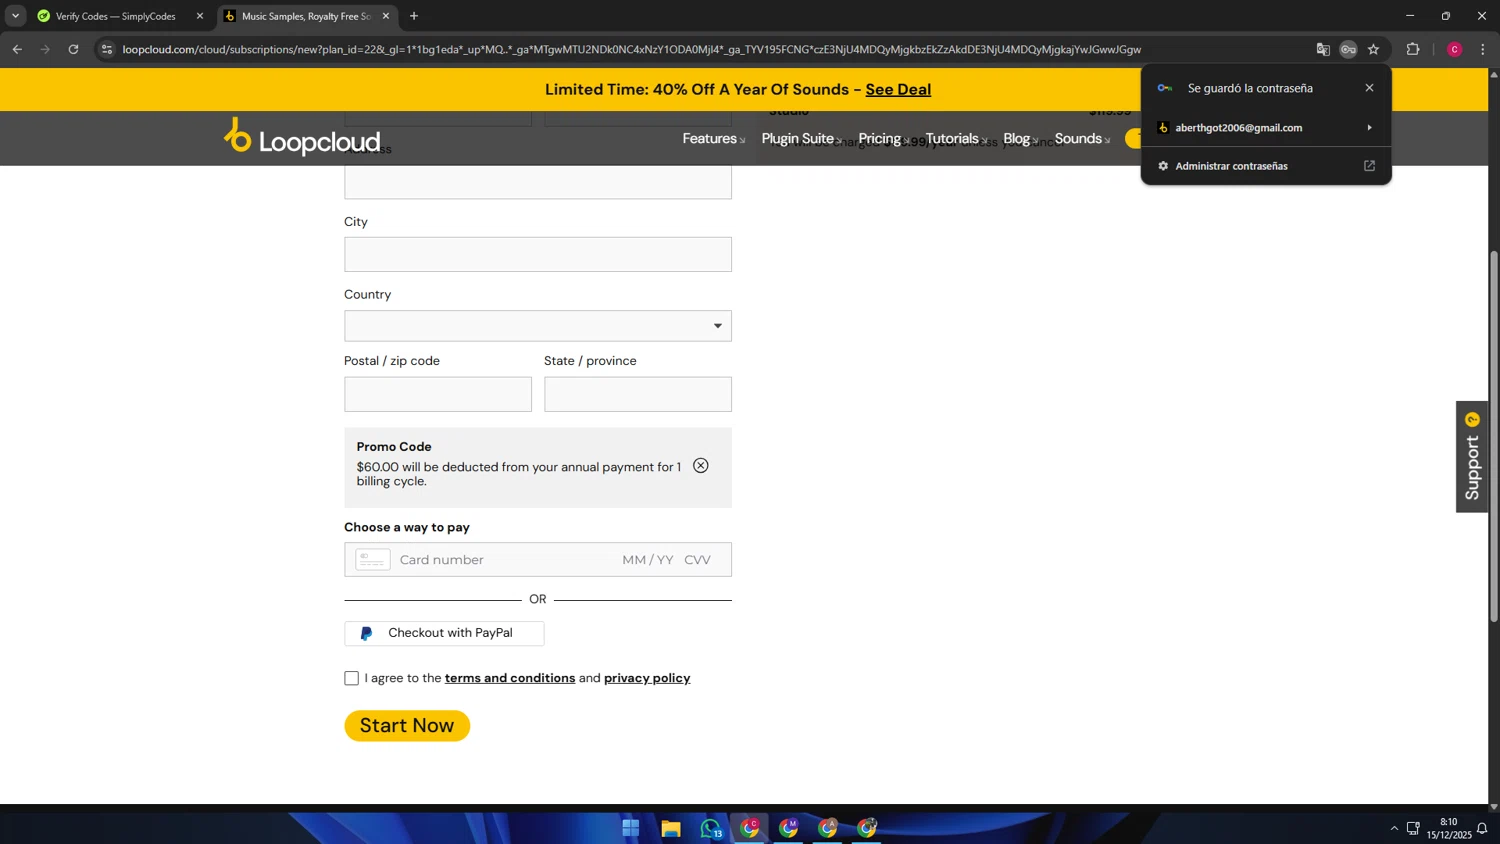Remove the applied promo code
Image resolution: width=1500 pixels, height=844 pixels.
701,466
